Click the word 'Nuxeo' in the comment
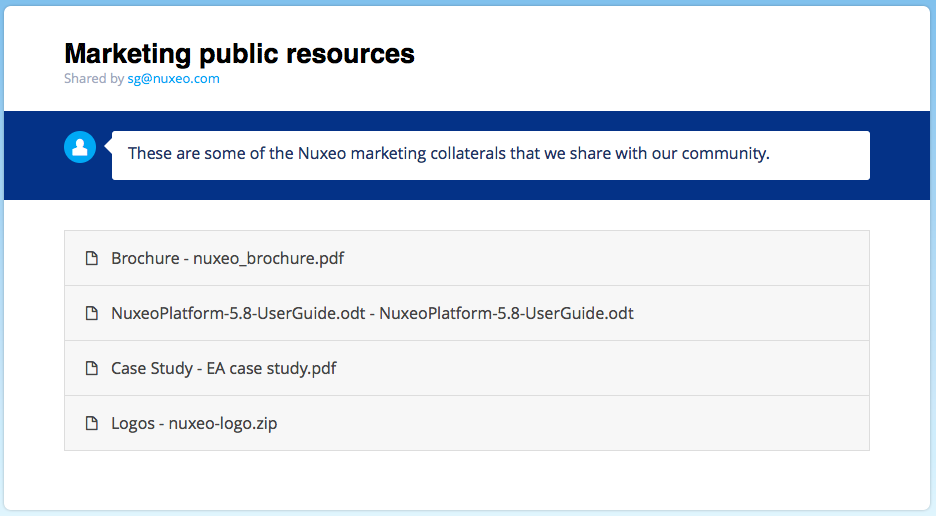Image resolution: width=936 pixels, height=516 pixels. point(322,153)
